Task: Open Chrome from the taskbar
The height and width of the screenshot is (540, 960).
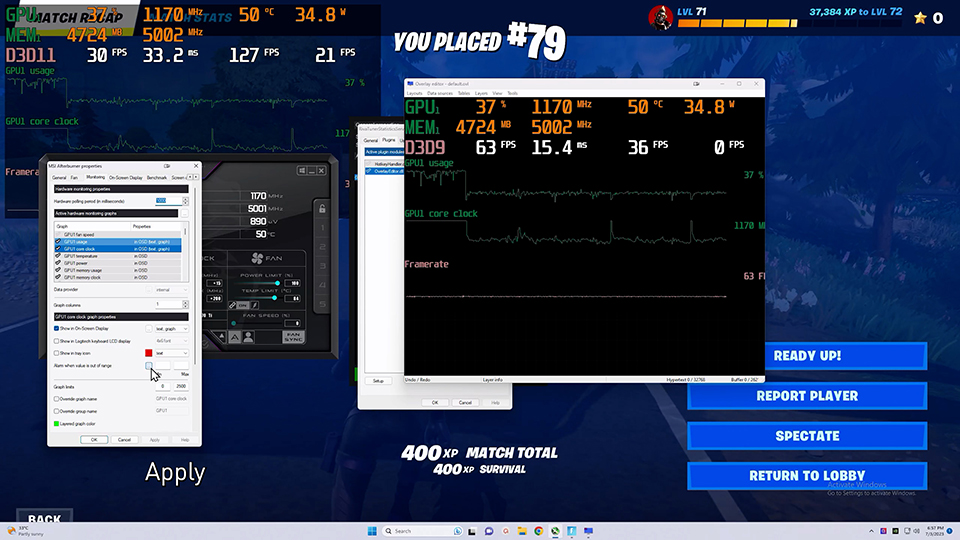Action: click(x=538, y=531)
